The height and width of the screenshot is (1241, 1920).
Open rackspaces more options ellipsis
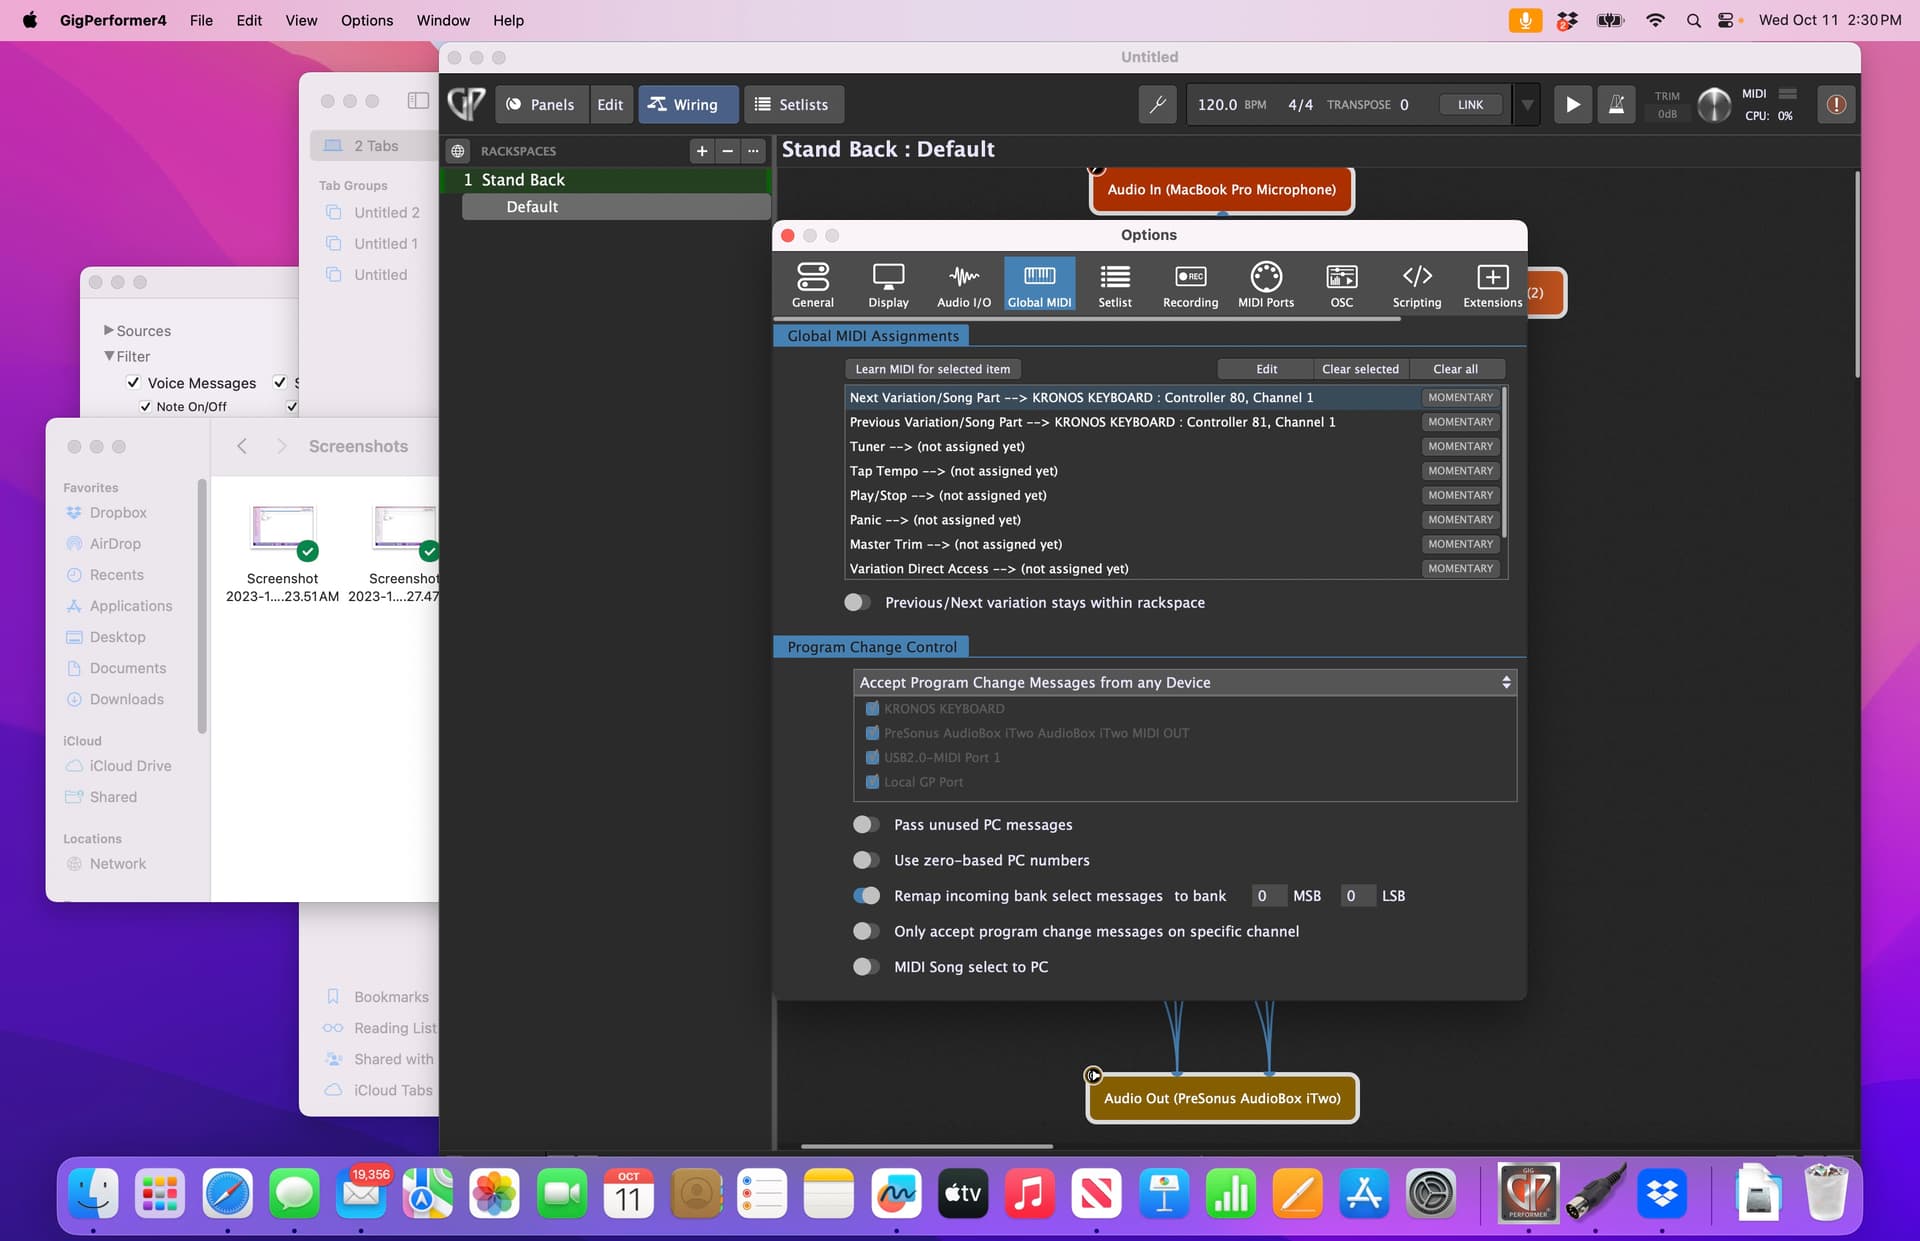click(x=753, y=151)
